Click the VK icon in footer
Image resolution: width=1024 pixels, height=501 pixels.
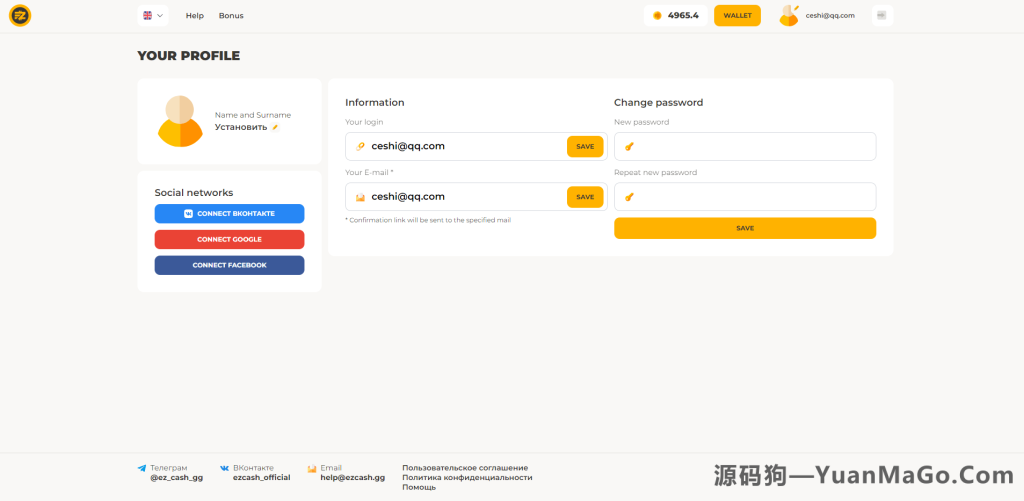(225, 468)
